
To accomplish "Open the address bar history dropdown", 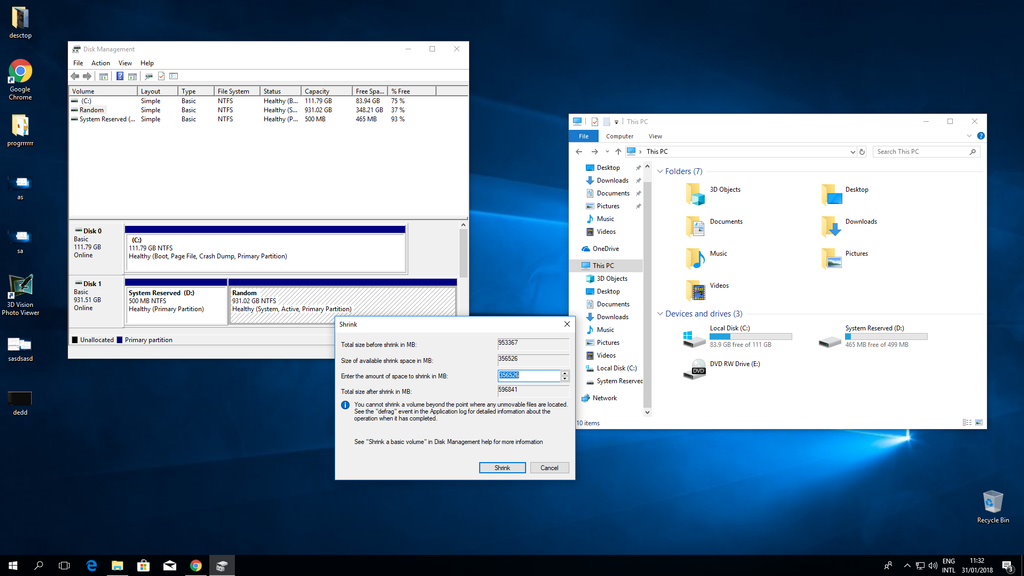I will click(852, 152).
